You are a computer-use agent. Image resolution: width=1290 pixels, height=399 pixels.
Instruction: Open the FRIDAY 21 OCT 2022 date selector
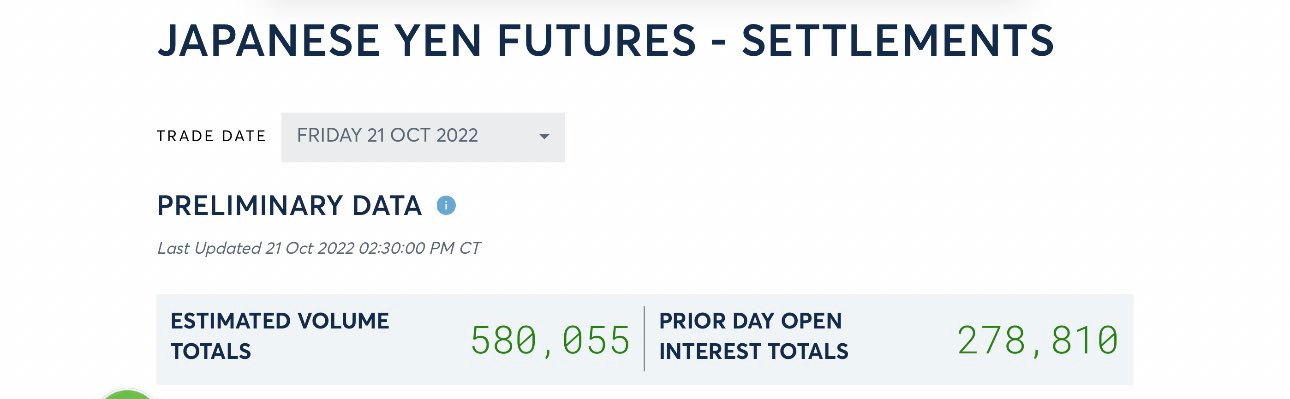point(423,137)
